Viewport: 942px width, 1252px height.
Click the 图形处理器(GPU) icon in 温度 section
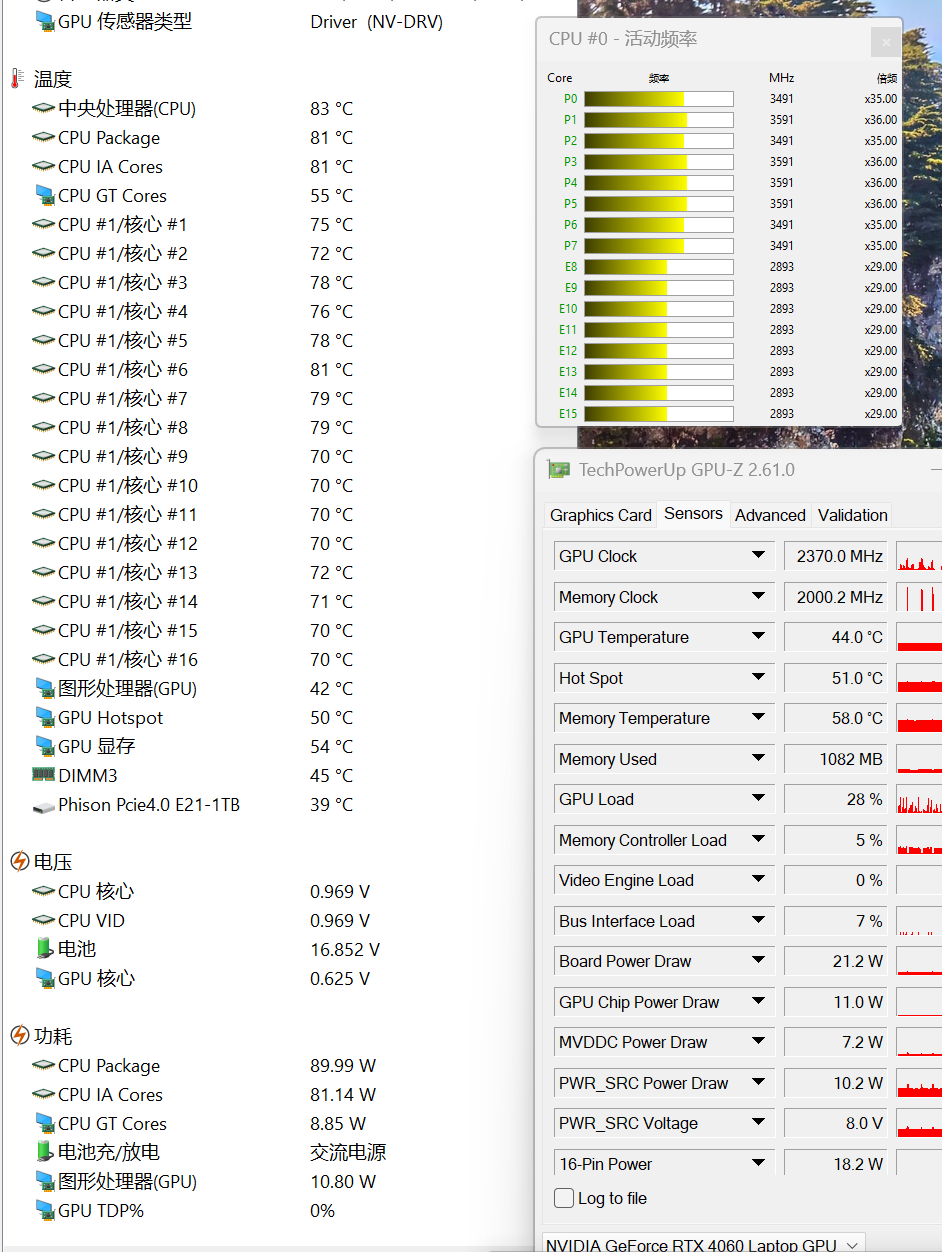(x=44, y=688)
